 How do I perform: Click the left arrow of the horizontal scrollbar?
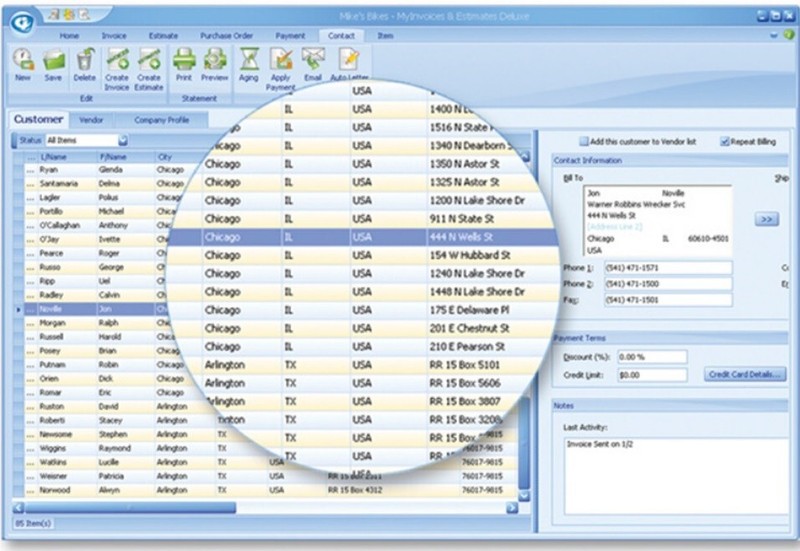tap(18, 508)
